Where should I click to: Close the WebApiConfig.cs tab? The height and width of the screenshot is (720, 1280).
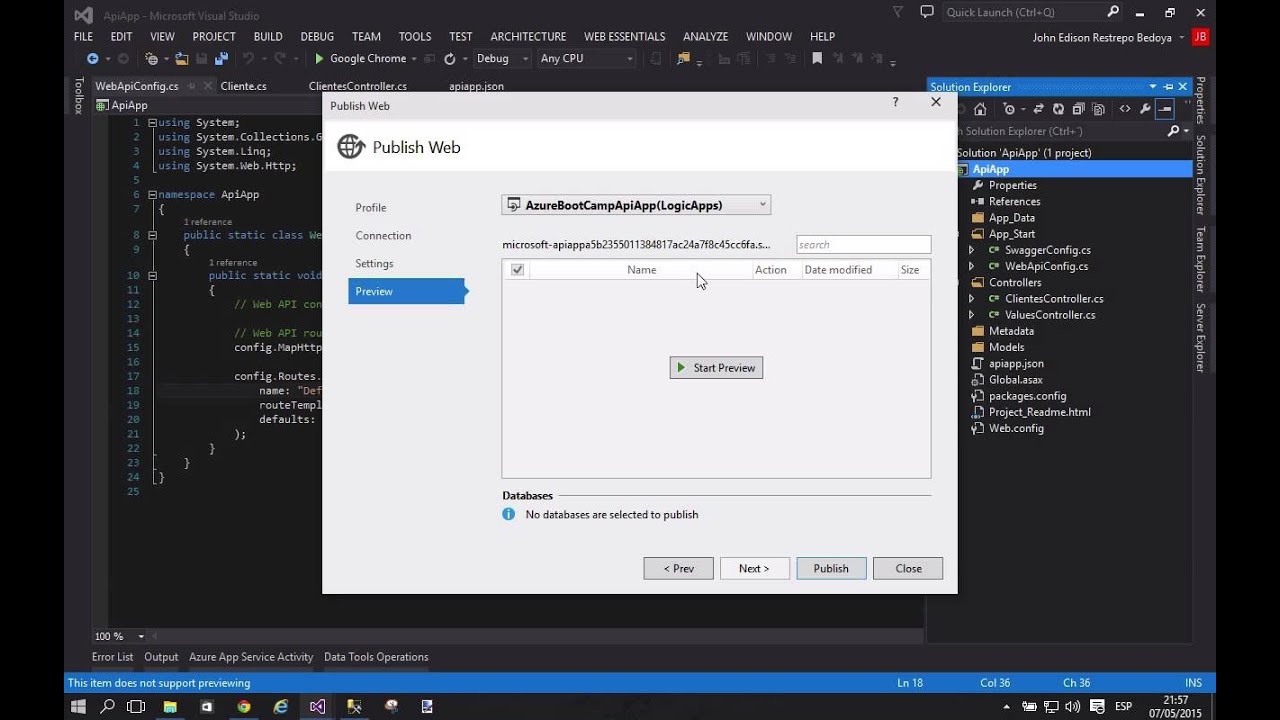coord(206,86)
